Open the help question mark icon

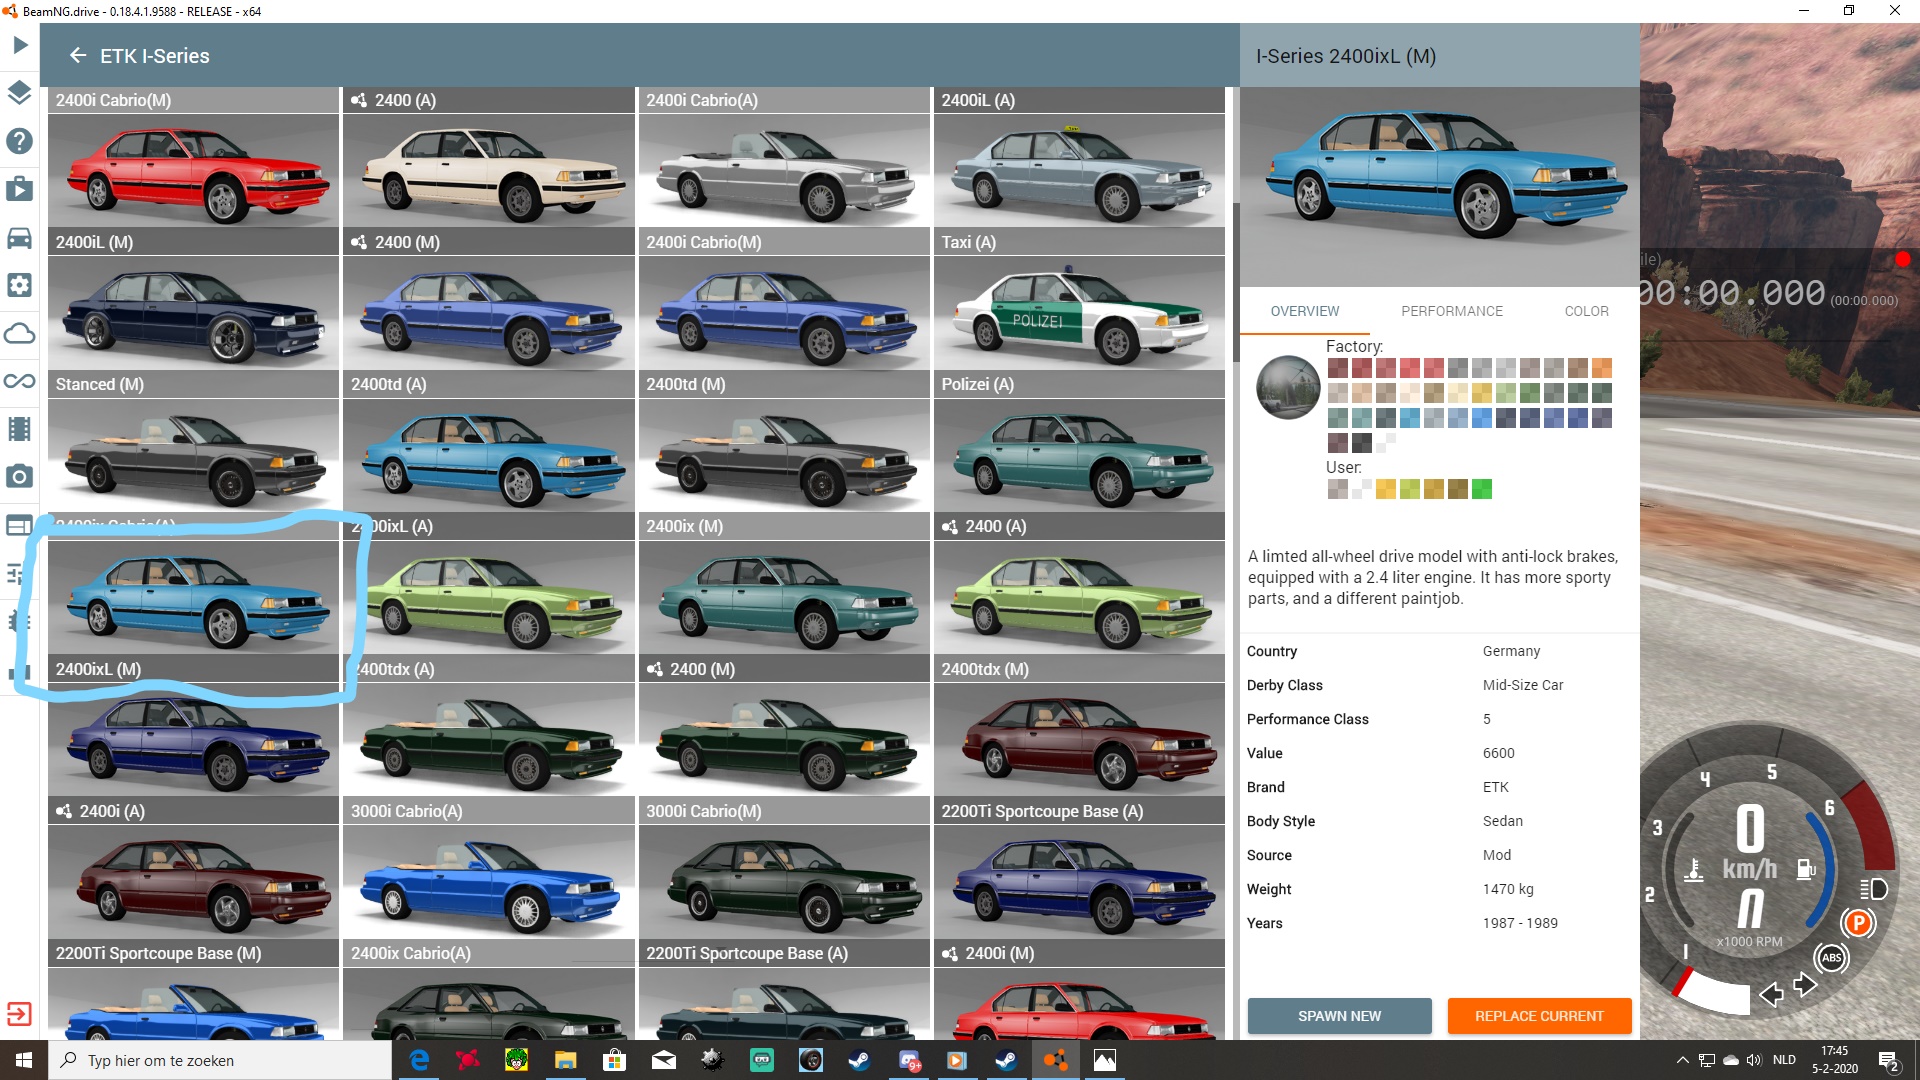[20, 141]
